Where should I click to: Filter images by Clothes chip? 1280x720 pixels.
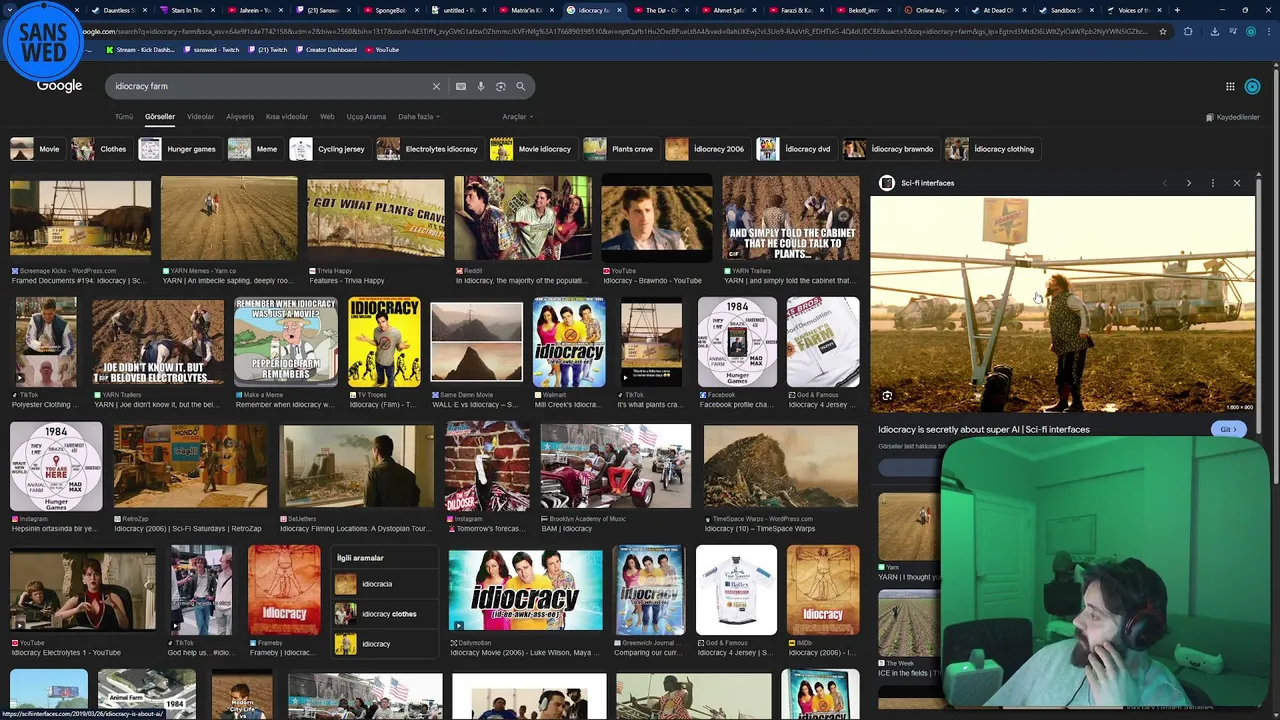coord(100,149)
